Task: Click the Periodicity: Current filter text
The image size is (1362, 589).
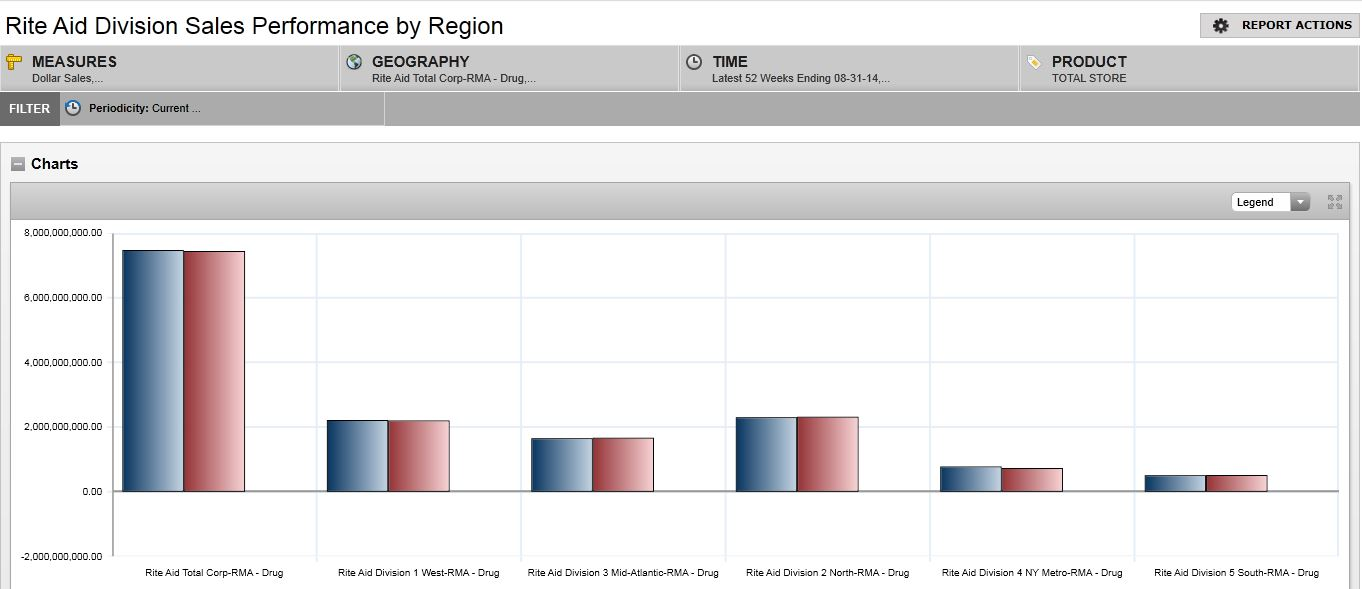Action: (145, 108)
